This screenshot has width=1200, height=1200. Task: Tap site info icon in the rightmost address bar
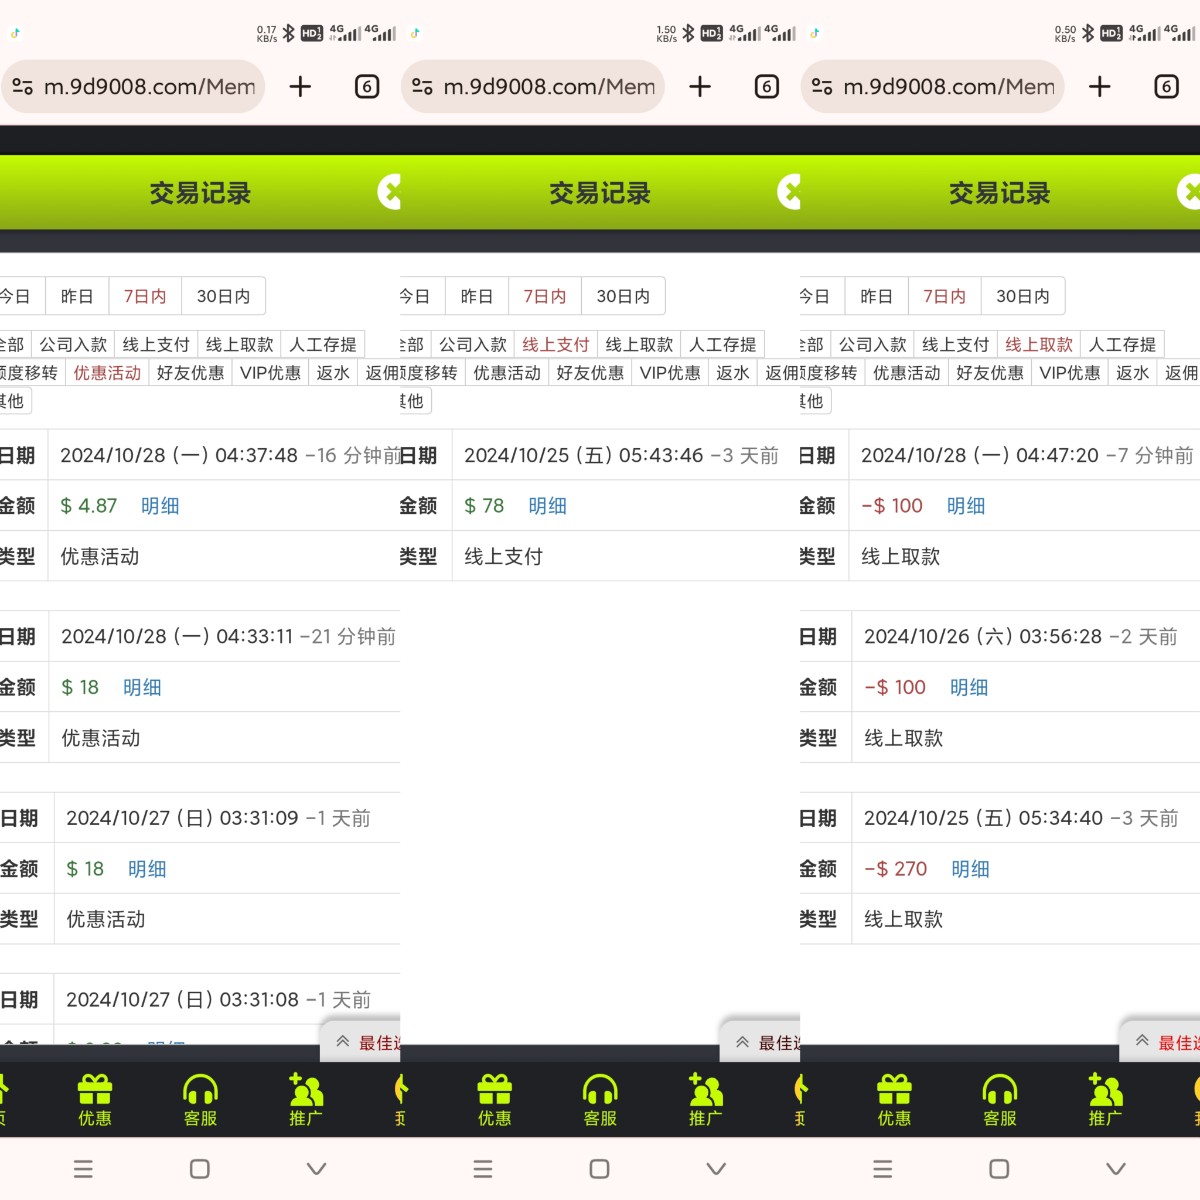pos(822,87)
